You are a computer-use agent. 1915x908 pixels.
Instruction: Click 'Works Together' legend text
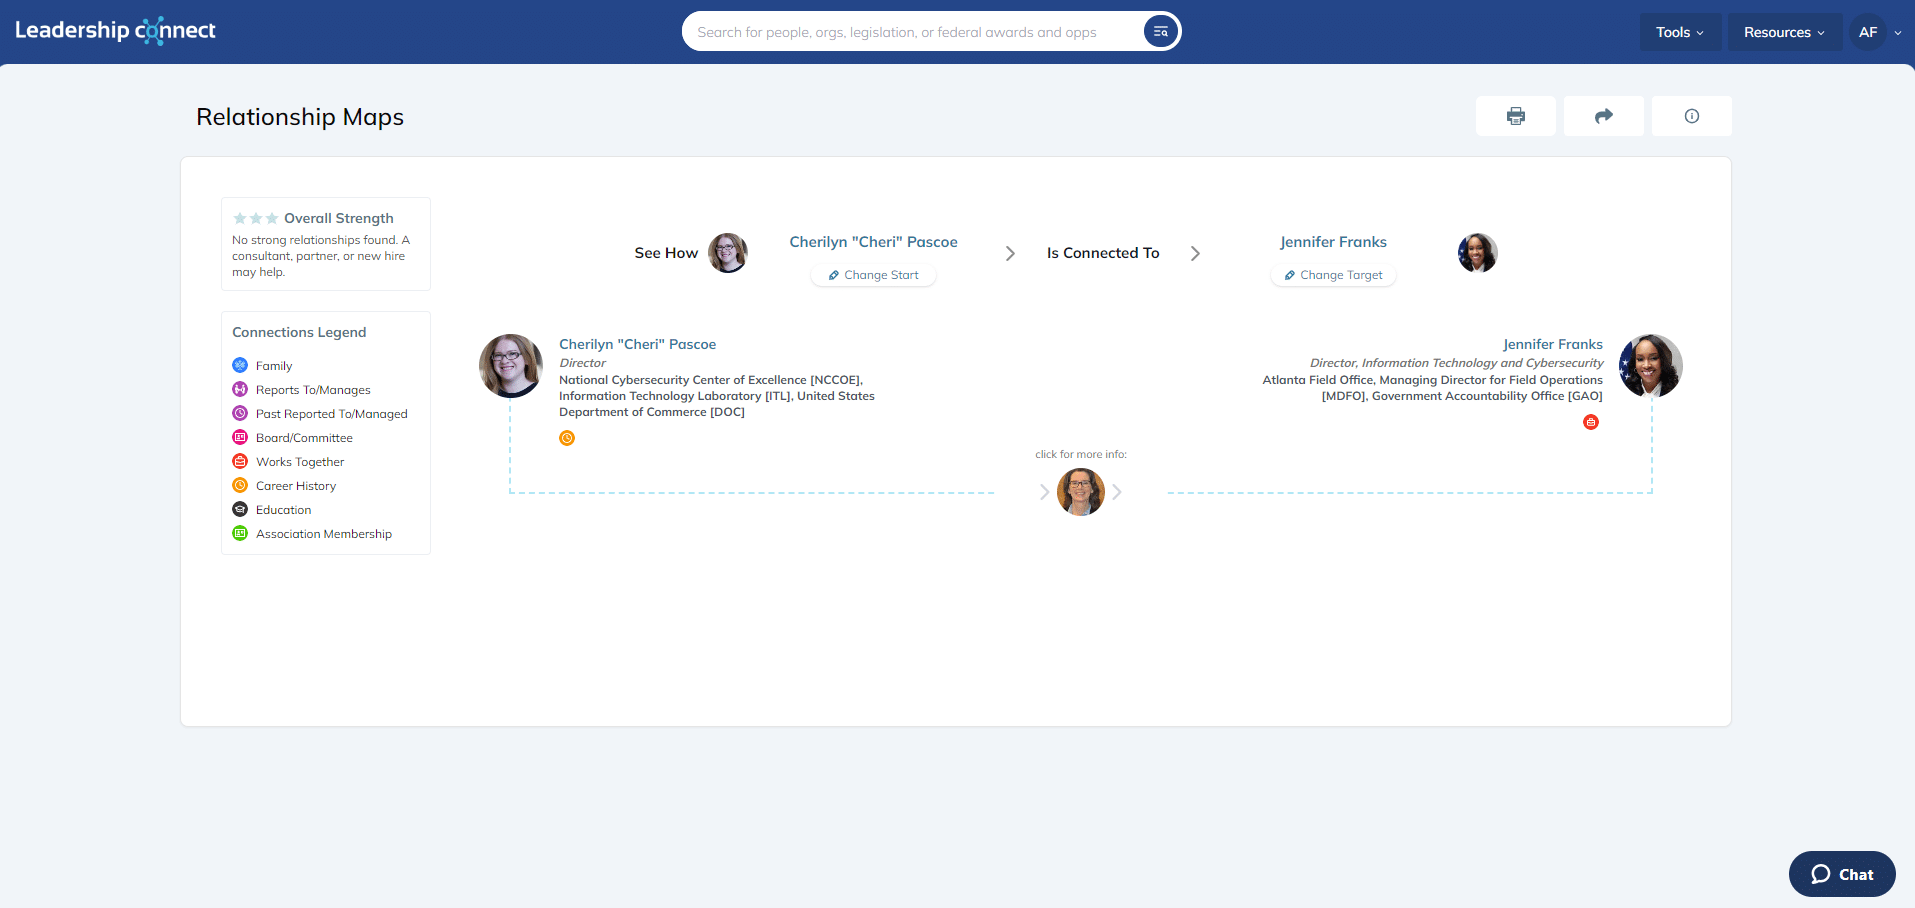point(300,462)
